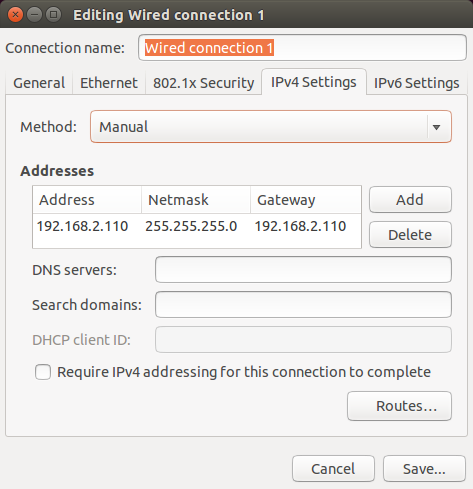Focus the Search domains field

tap(303, 304)
